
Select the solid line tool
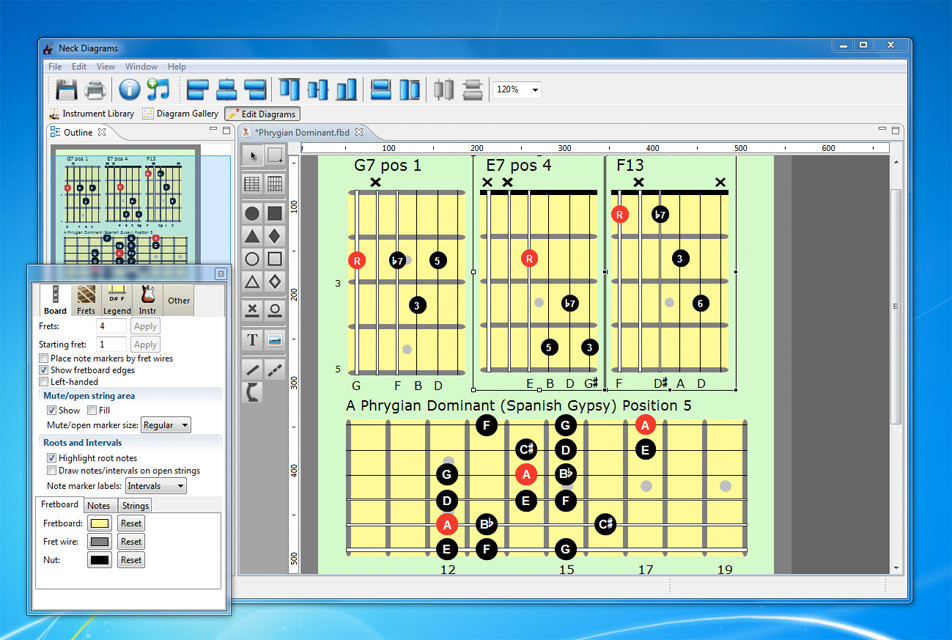(x=253, y=369)
